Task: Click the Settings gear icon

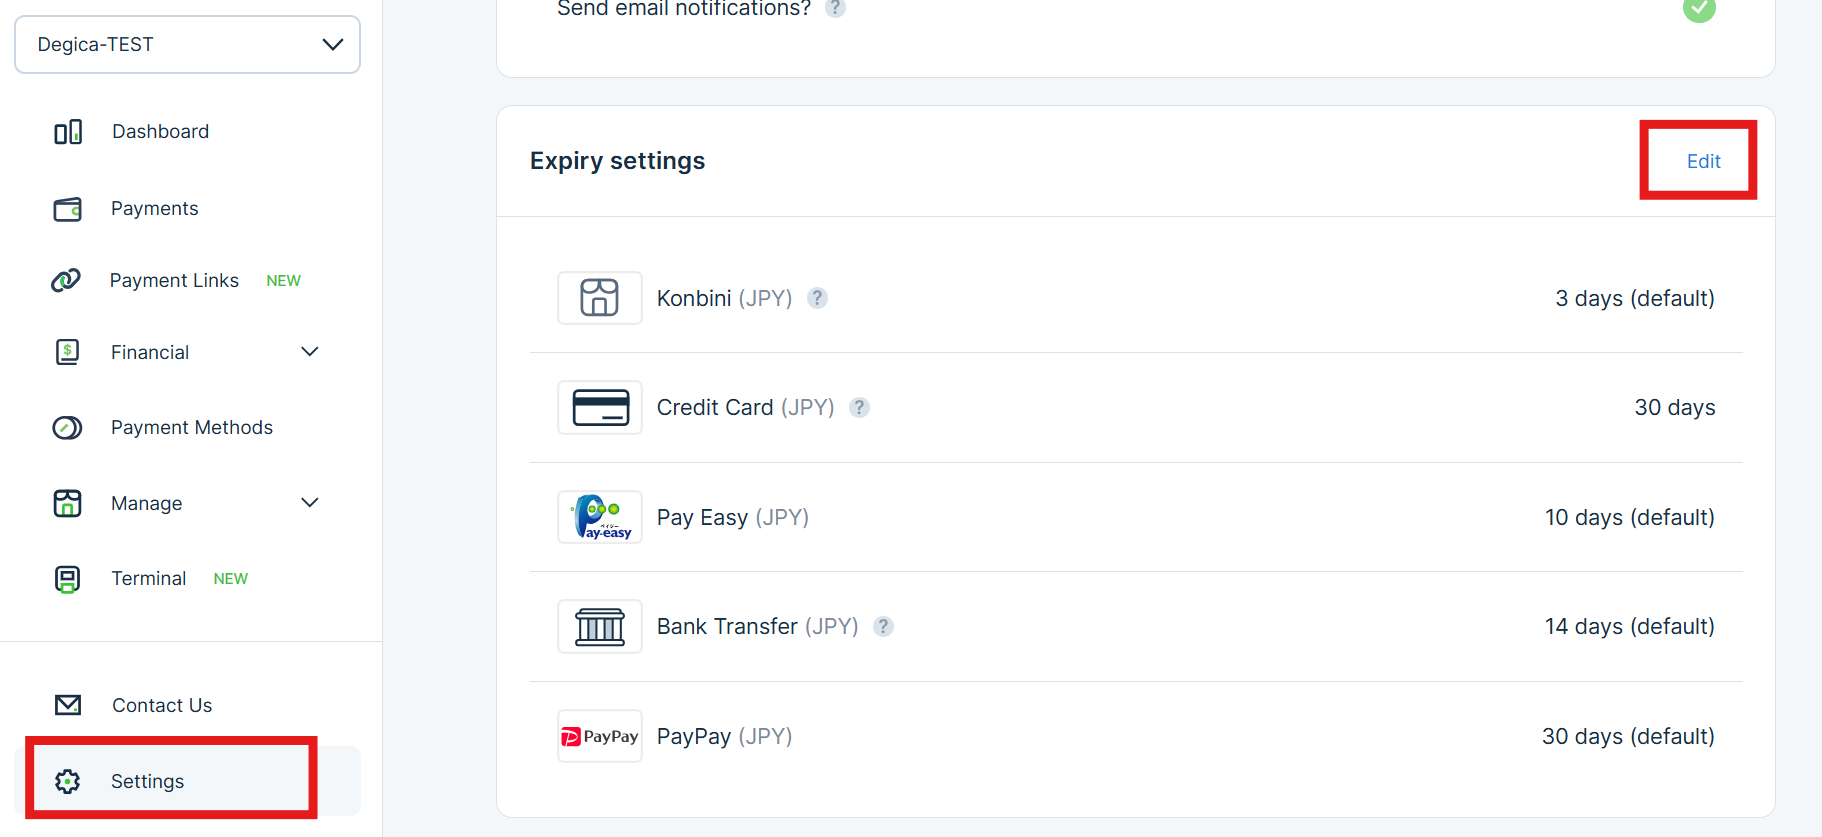Action: pyautogui.click(x=68, y=781)
